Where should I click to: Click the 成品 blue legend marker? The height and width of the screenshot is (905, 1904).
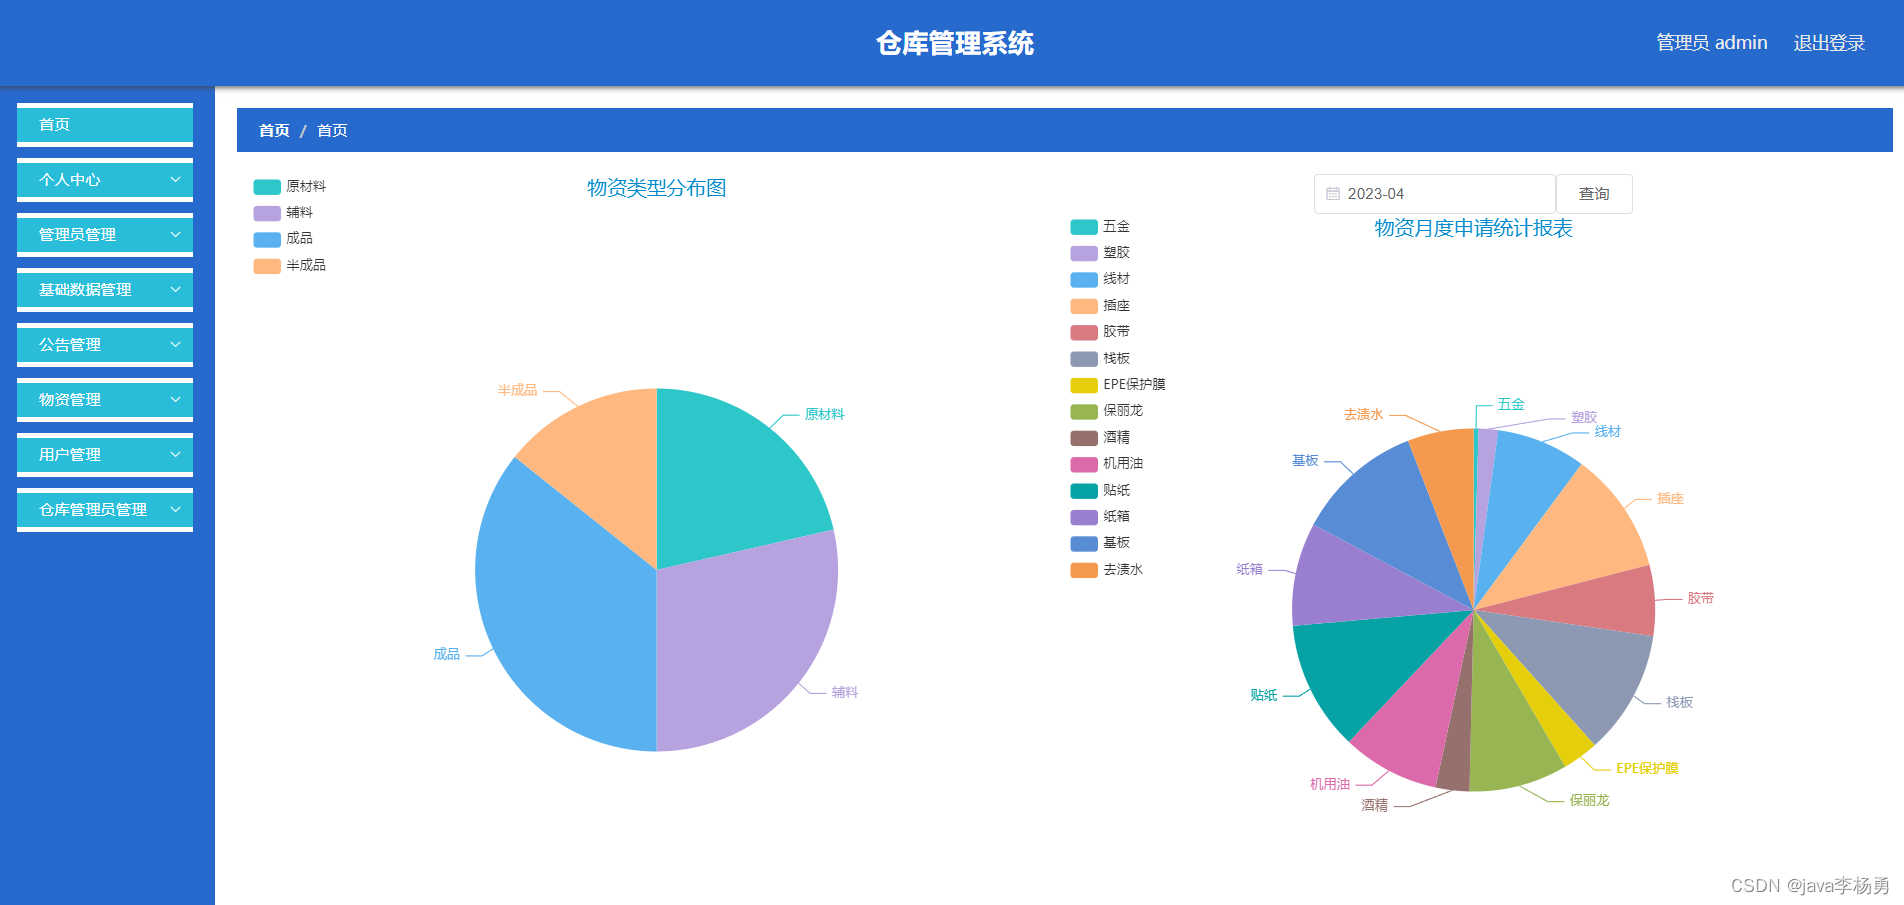click(x=265, y=238)
